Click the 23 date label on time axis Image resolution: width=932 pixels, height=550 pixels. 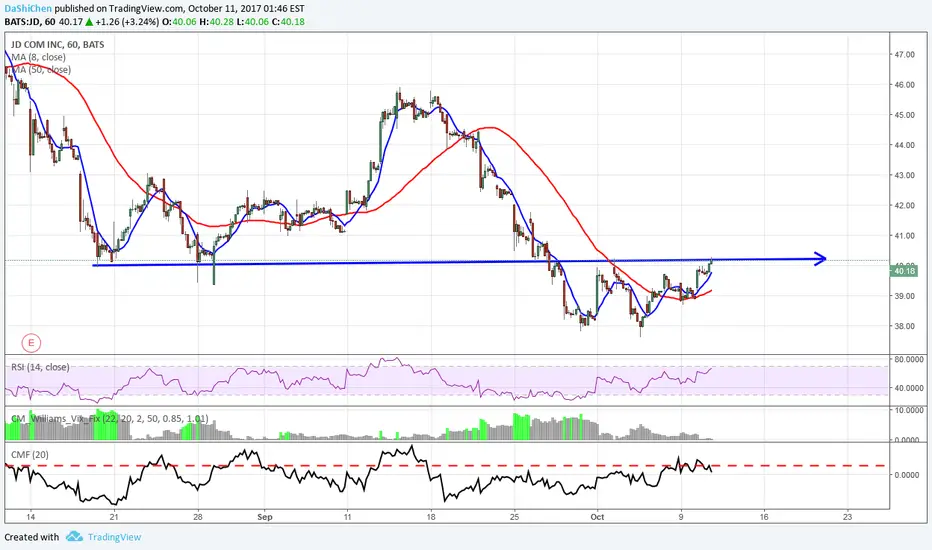click(848, 517)
